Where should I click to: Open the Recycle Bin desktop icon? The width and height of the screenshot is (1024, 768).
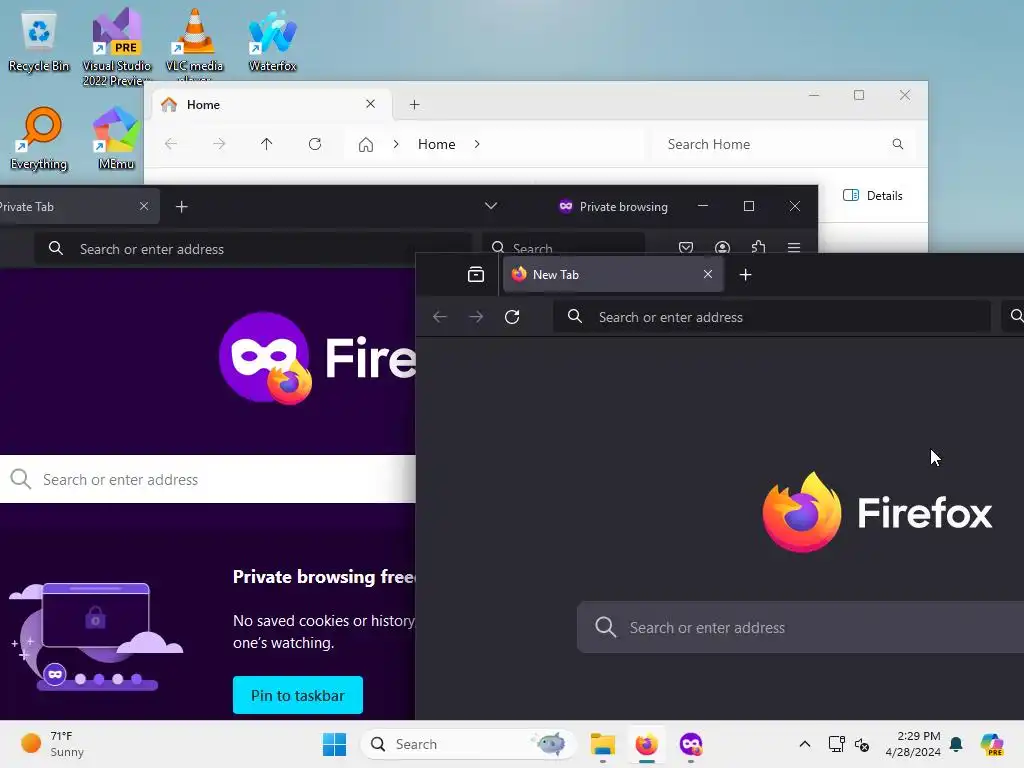[39, 41]
